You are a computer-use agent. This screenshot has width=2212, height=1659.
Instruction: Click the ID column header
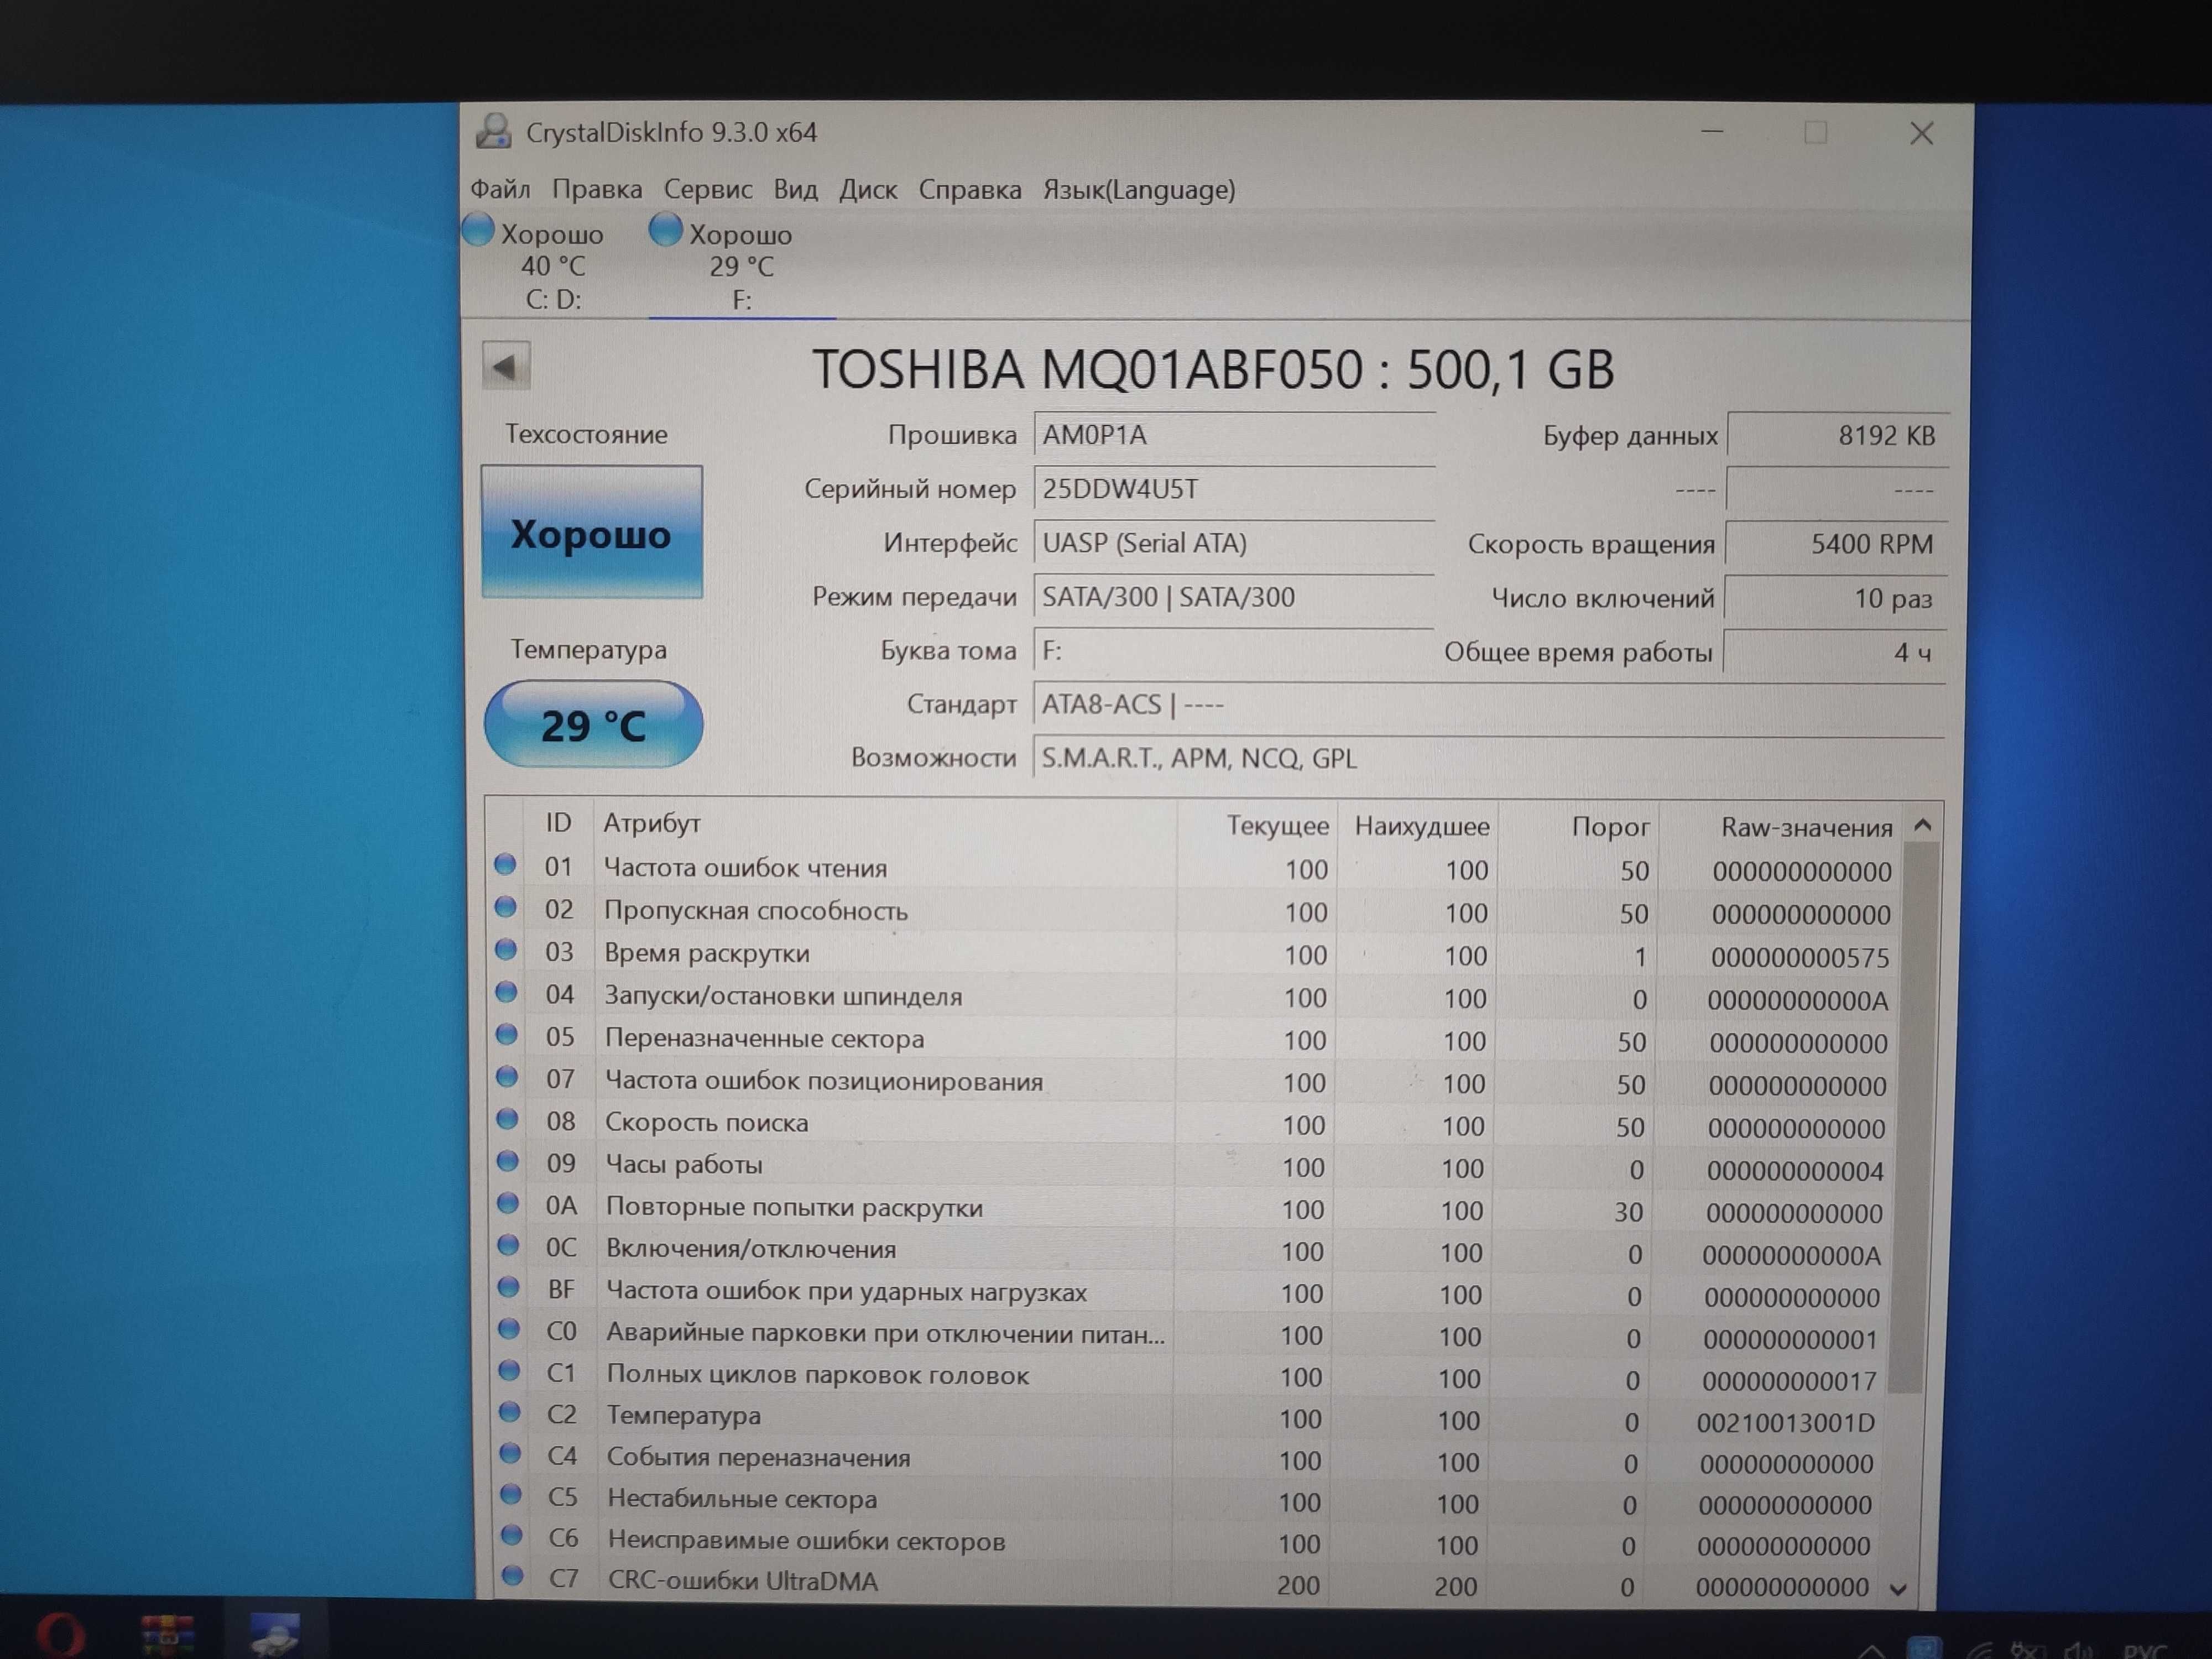coord(558,823)
